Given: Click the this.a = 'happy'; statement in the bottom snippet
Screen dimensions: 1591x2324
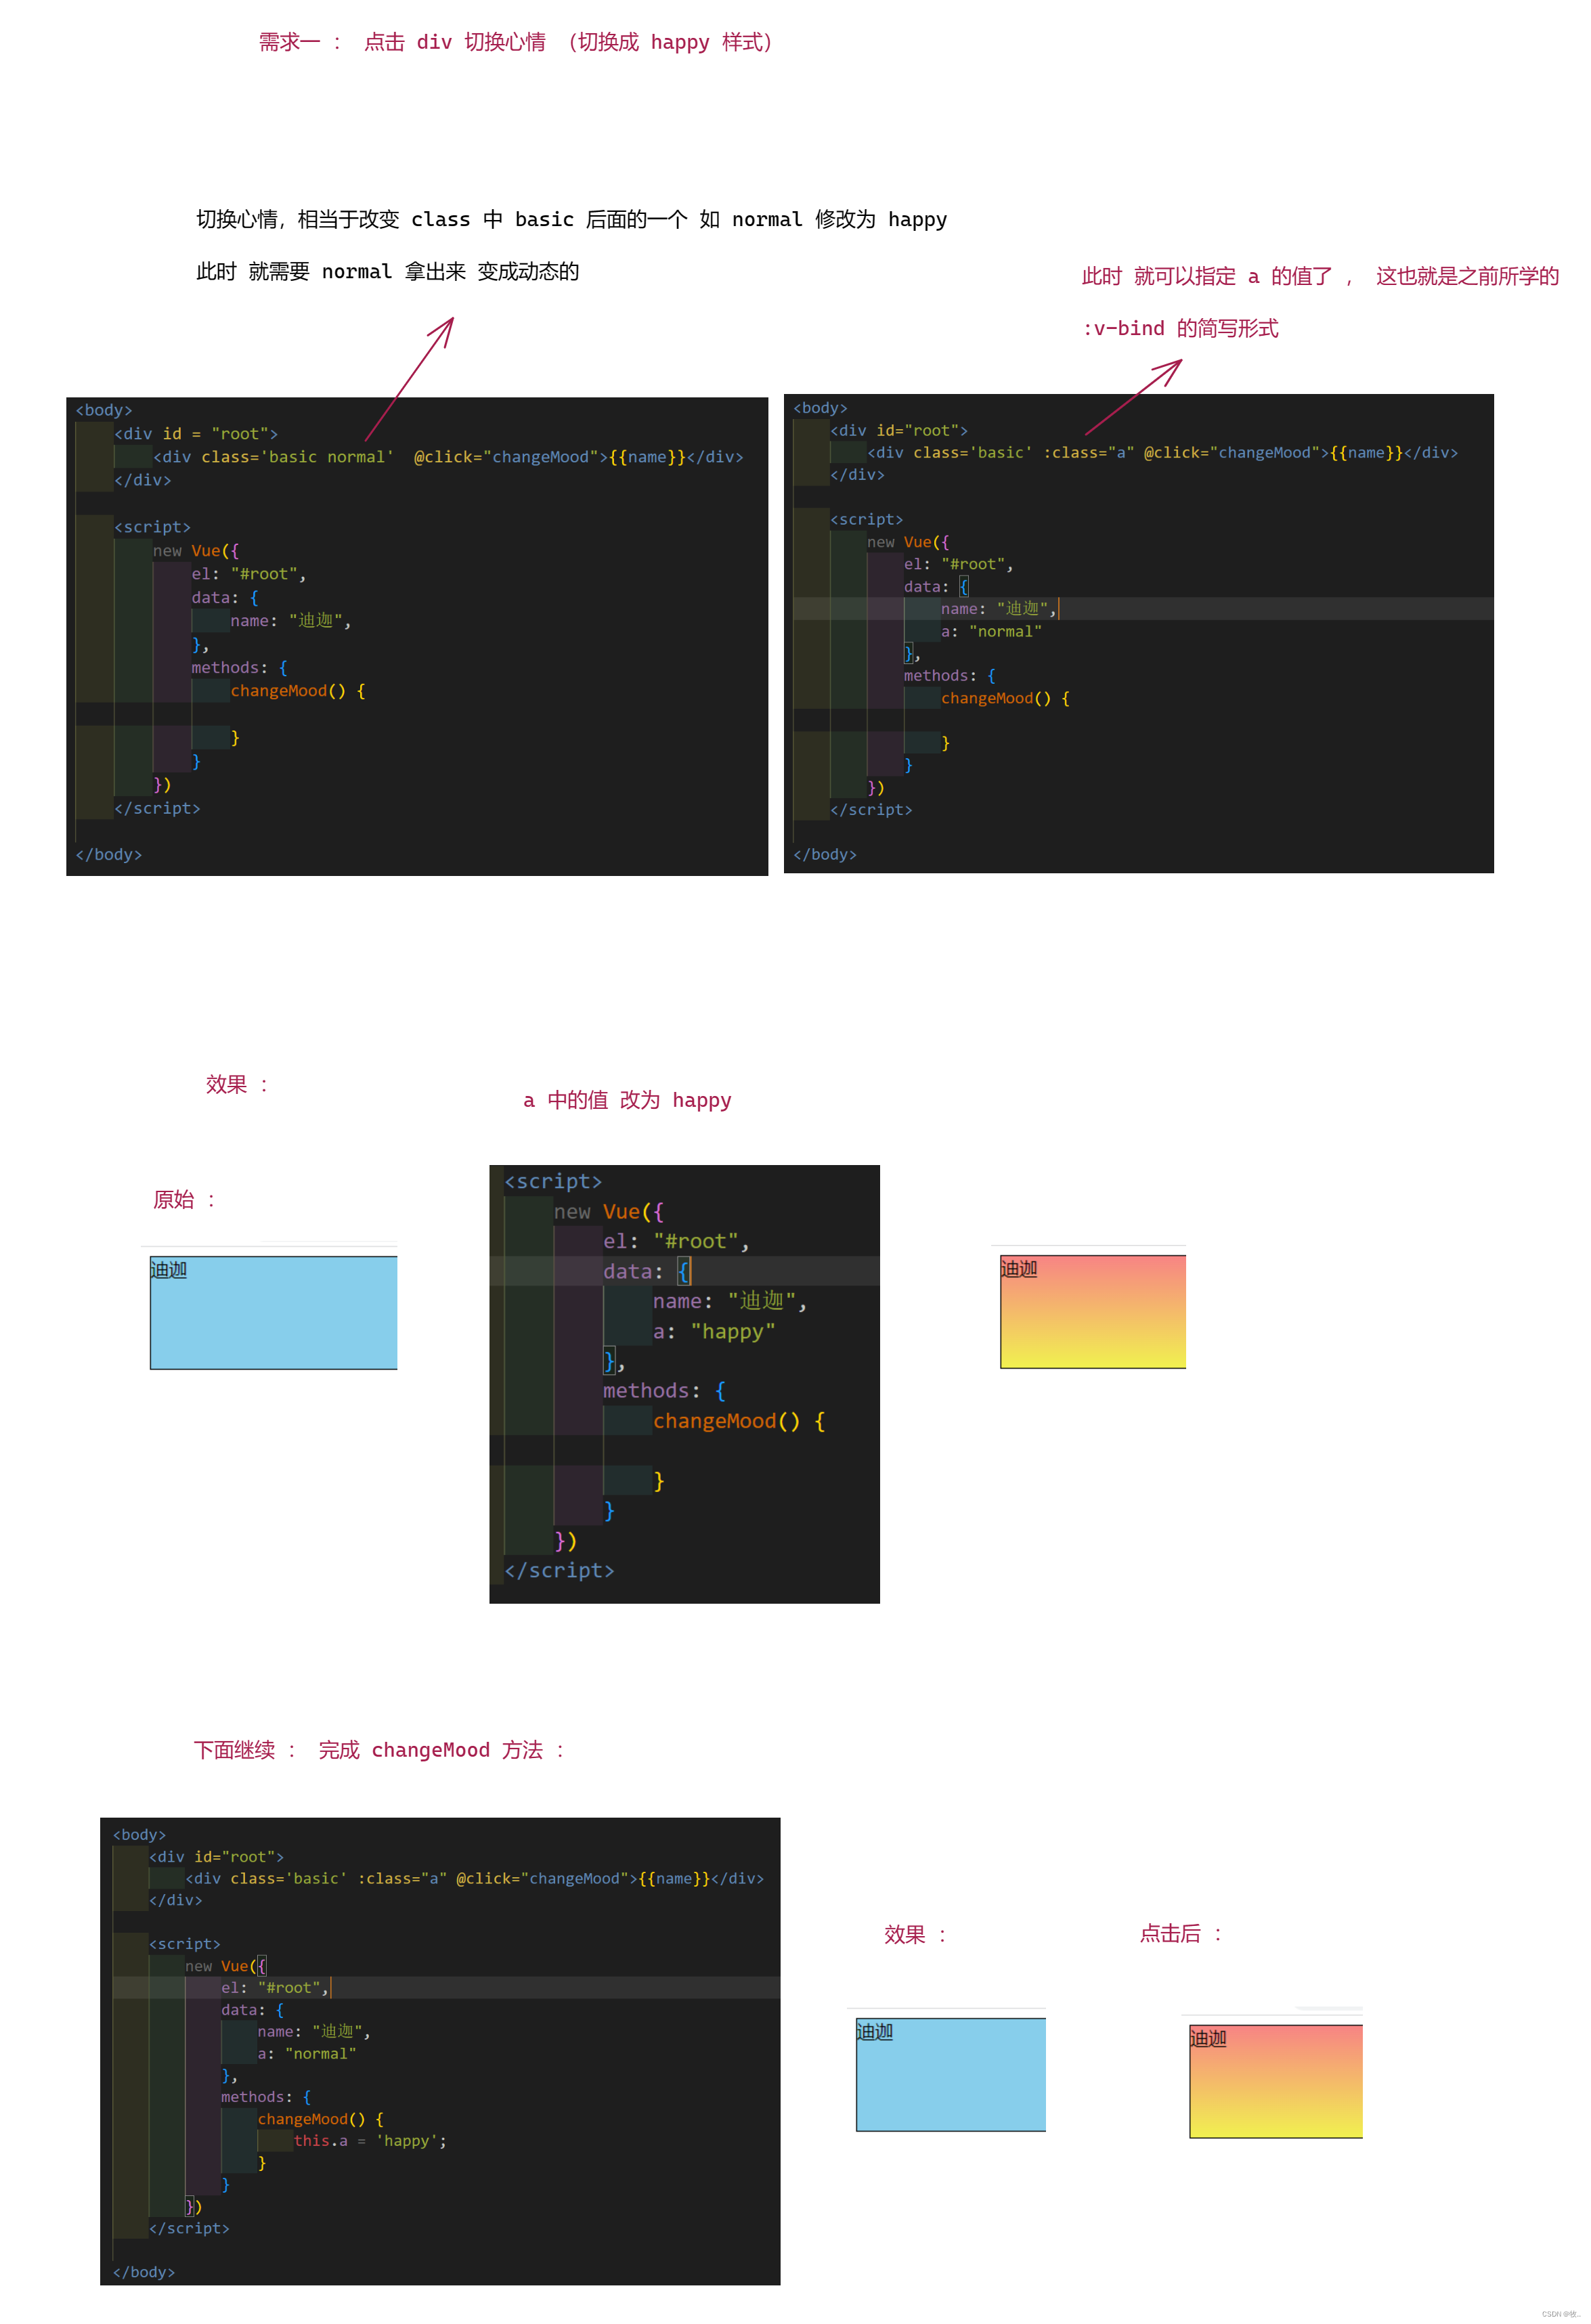Looking at the screenshot, I should click(370, 2141).
